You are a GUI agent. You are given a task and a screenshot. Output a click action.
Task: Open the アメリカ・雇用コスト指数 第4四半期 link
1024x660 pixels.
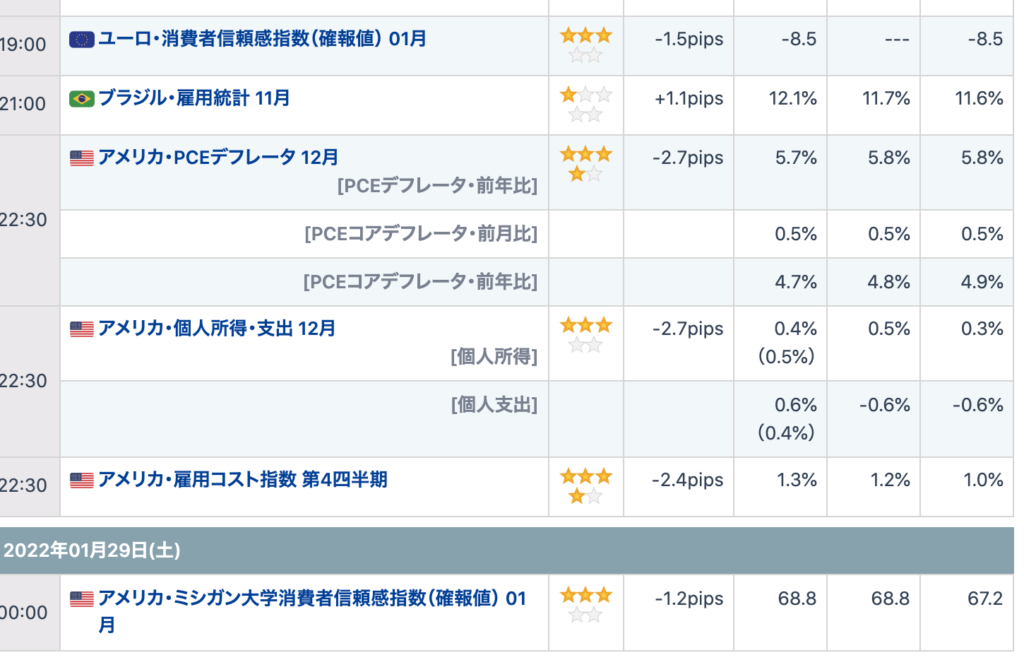point(242,480)
